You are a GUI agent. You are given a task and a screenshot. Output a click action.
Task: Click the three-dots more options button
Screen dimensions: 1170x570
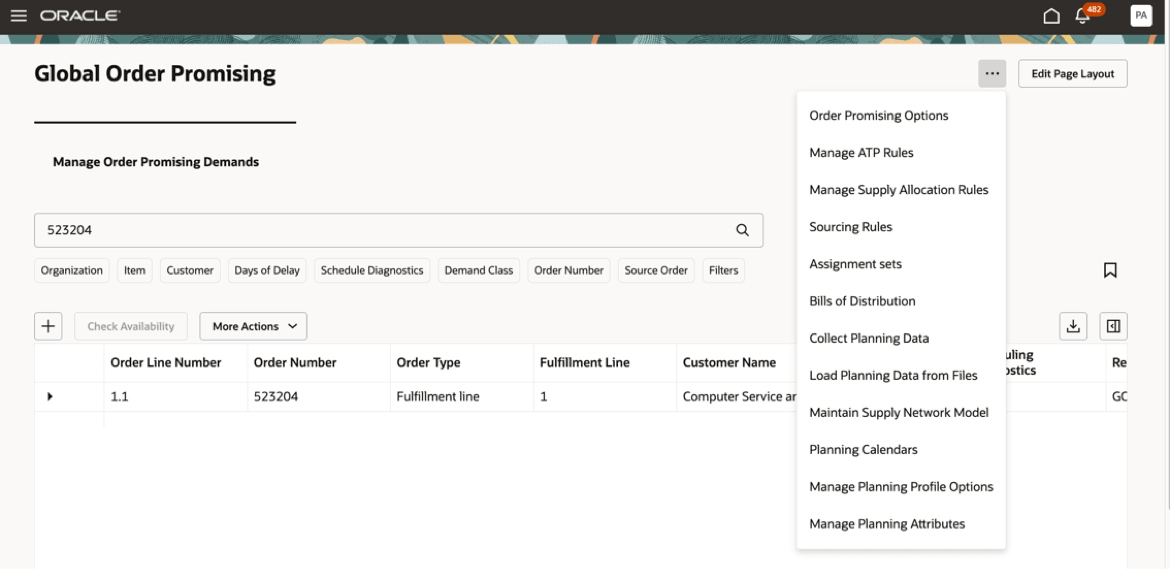(992, 74)
